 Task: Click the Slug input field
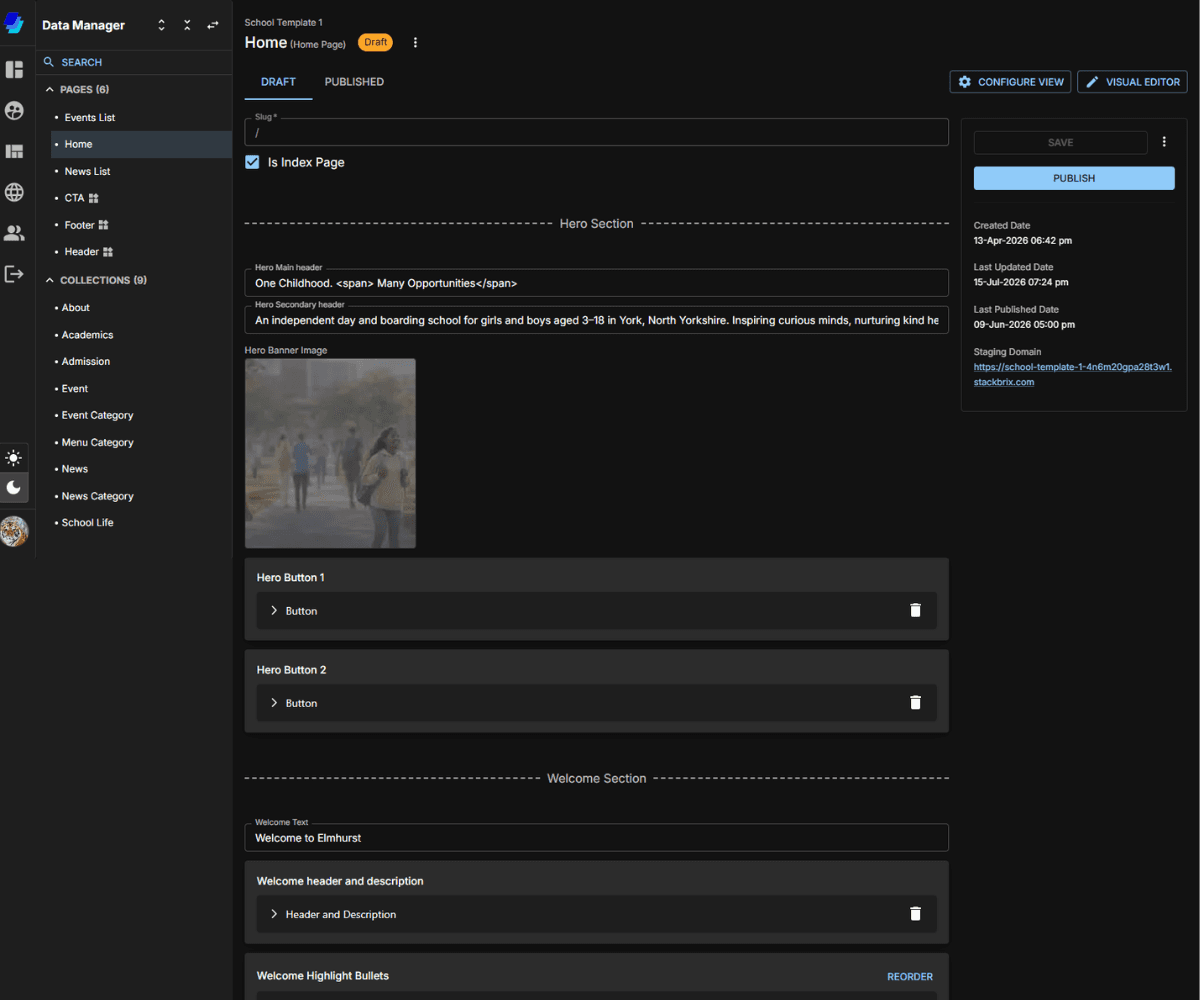click(x=596, y=132)
